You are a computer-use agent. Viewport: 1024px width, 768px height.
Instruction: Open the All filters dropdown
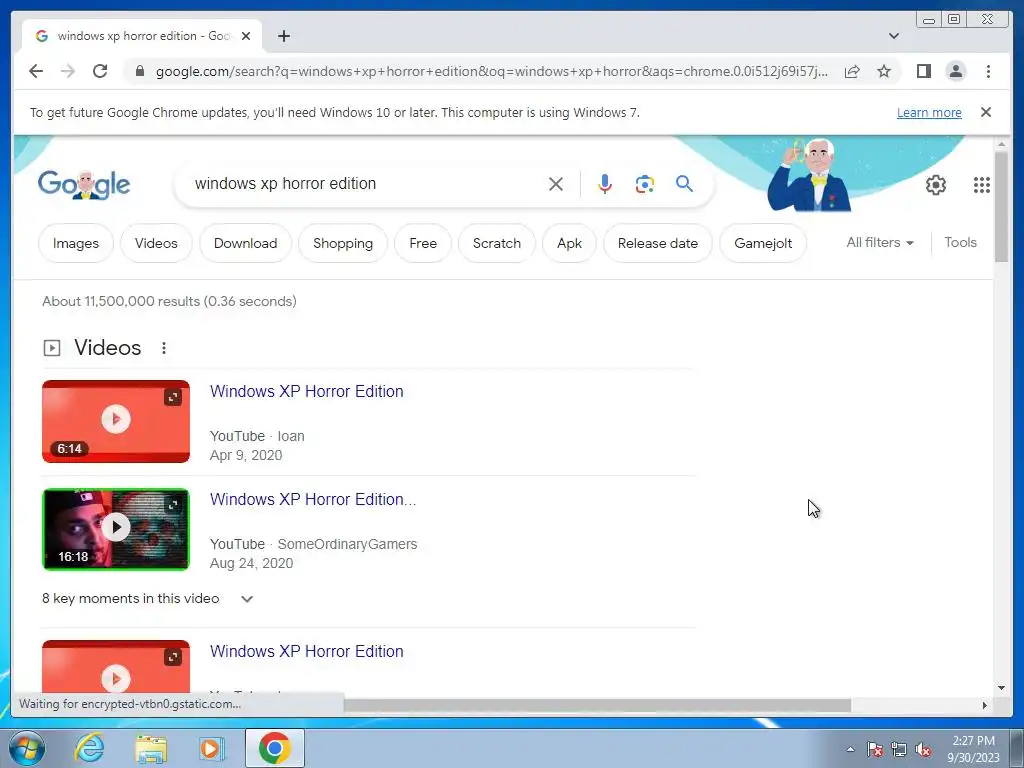pyautogui.click(x=880, y=242)
